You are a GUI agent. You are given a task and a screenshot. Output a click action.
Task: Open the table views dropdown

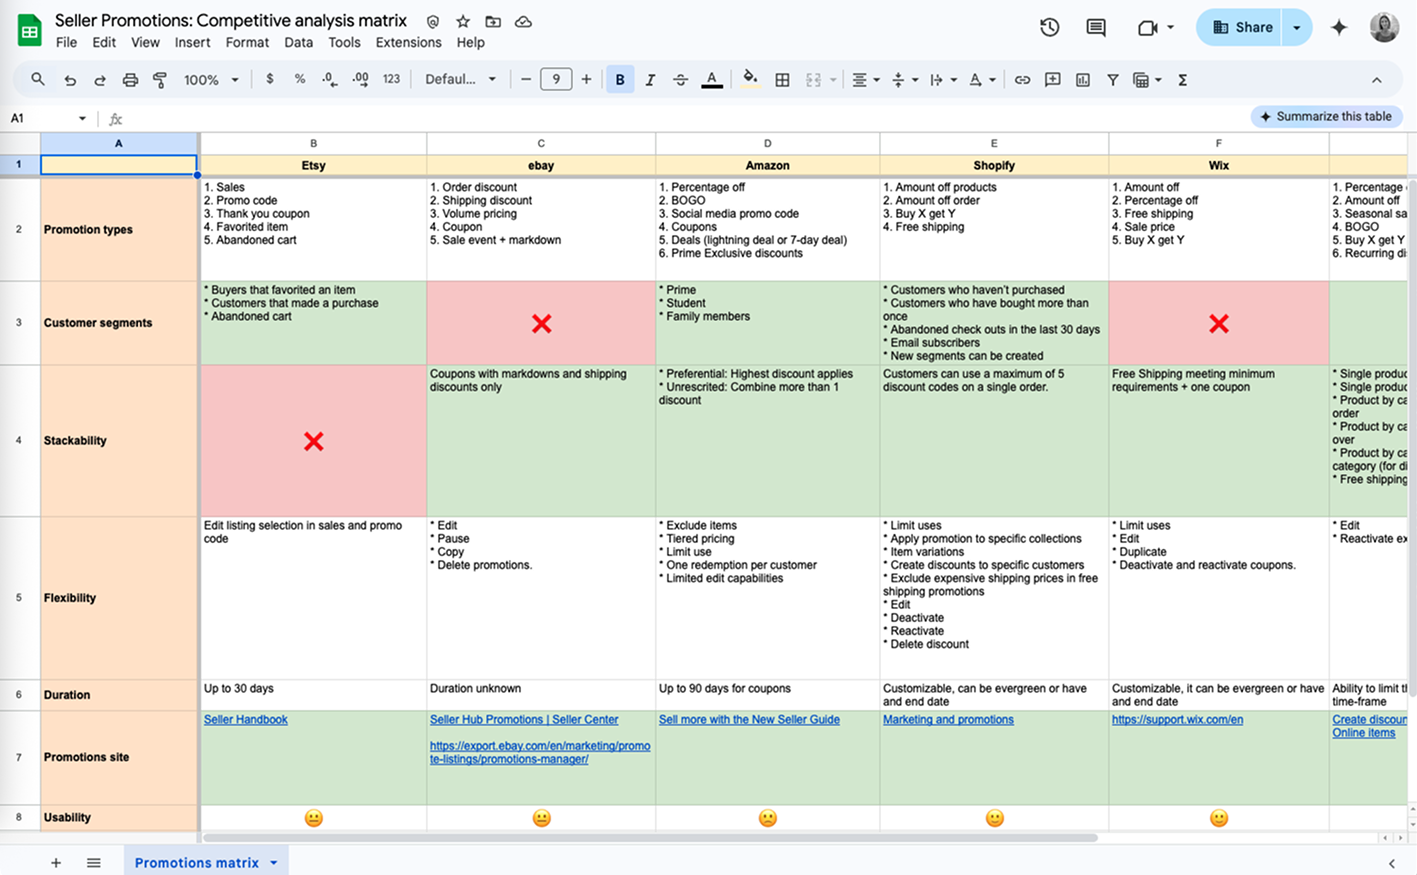[1146, 80]
